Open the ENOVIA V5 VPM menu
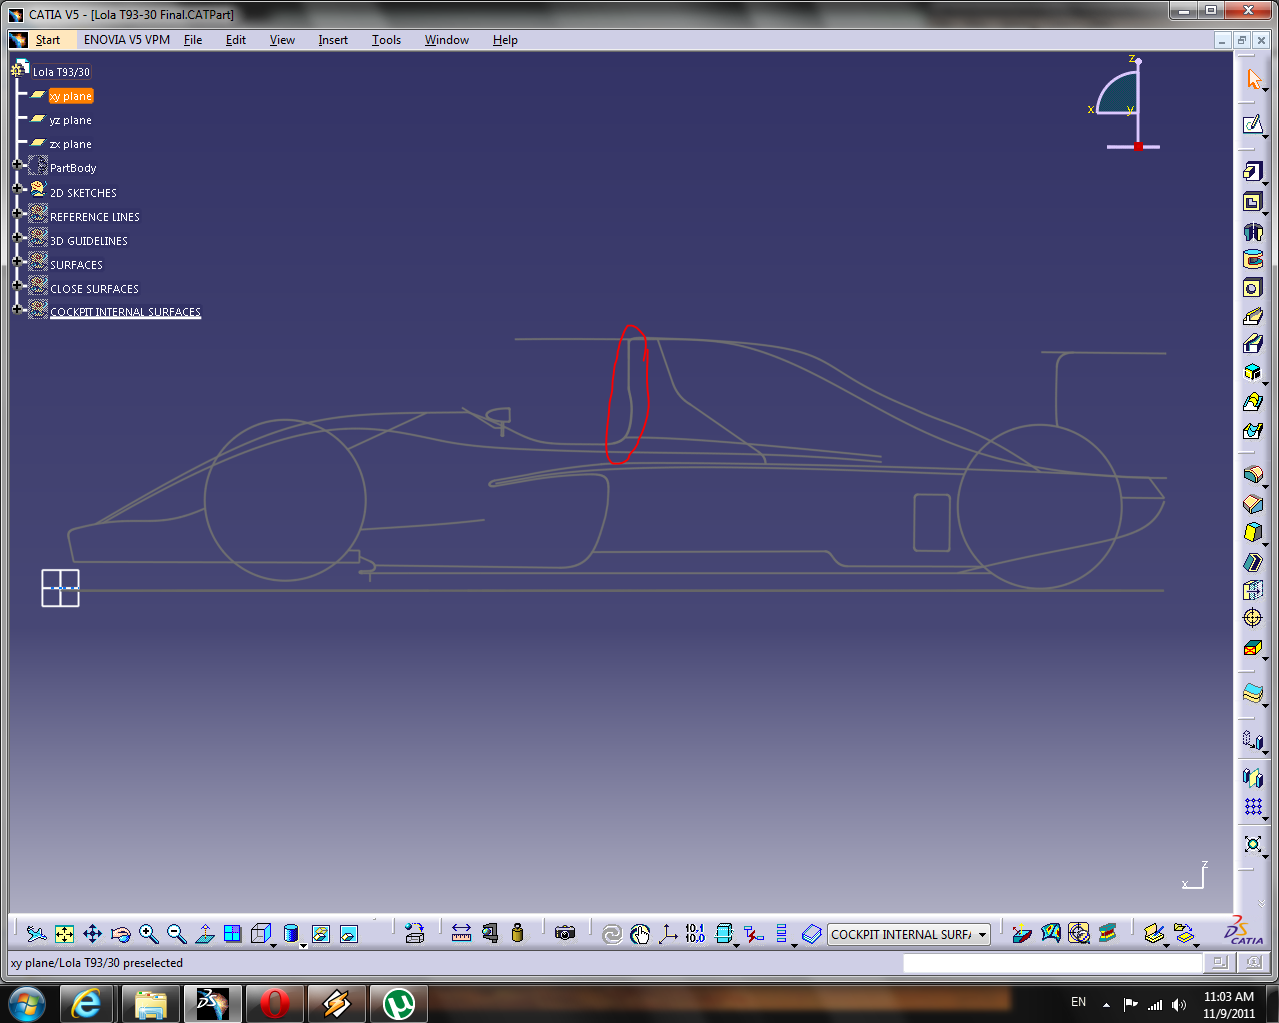 click(x=127, y=40)
